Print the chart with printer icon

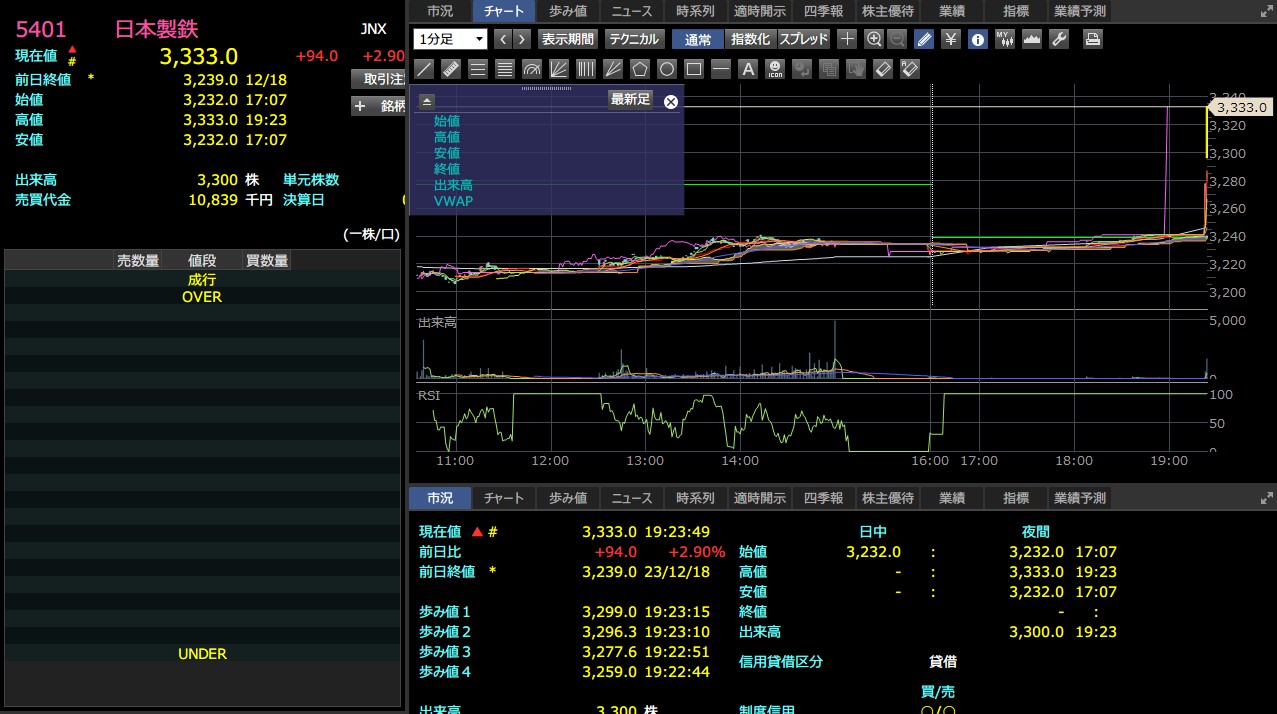point(1093,39)
